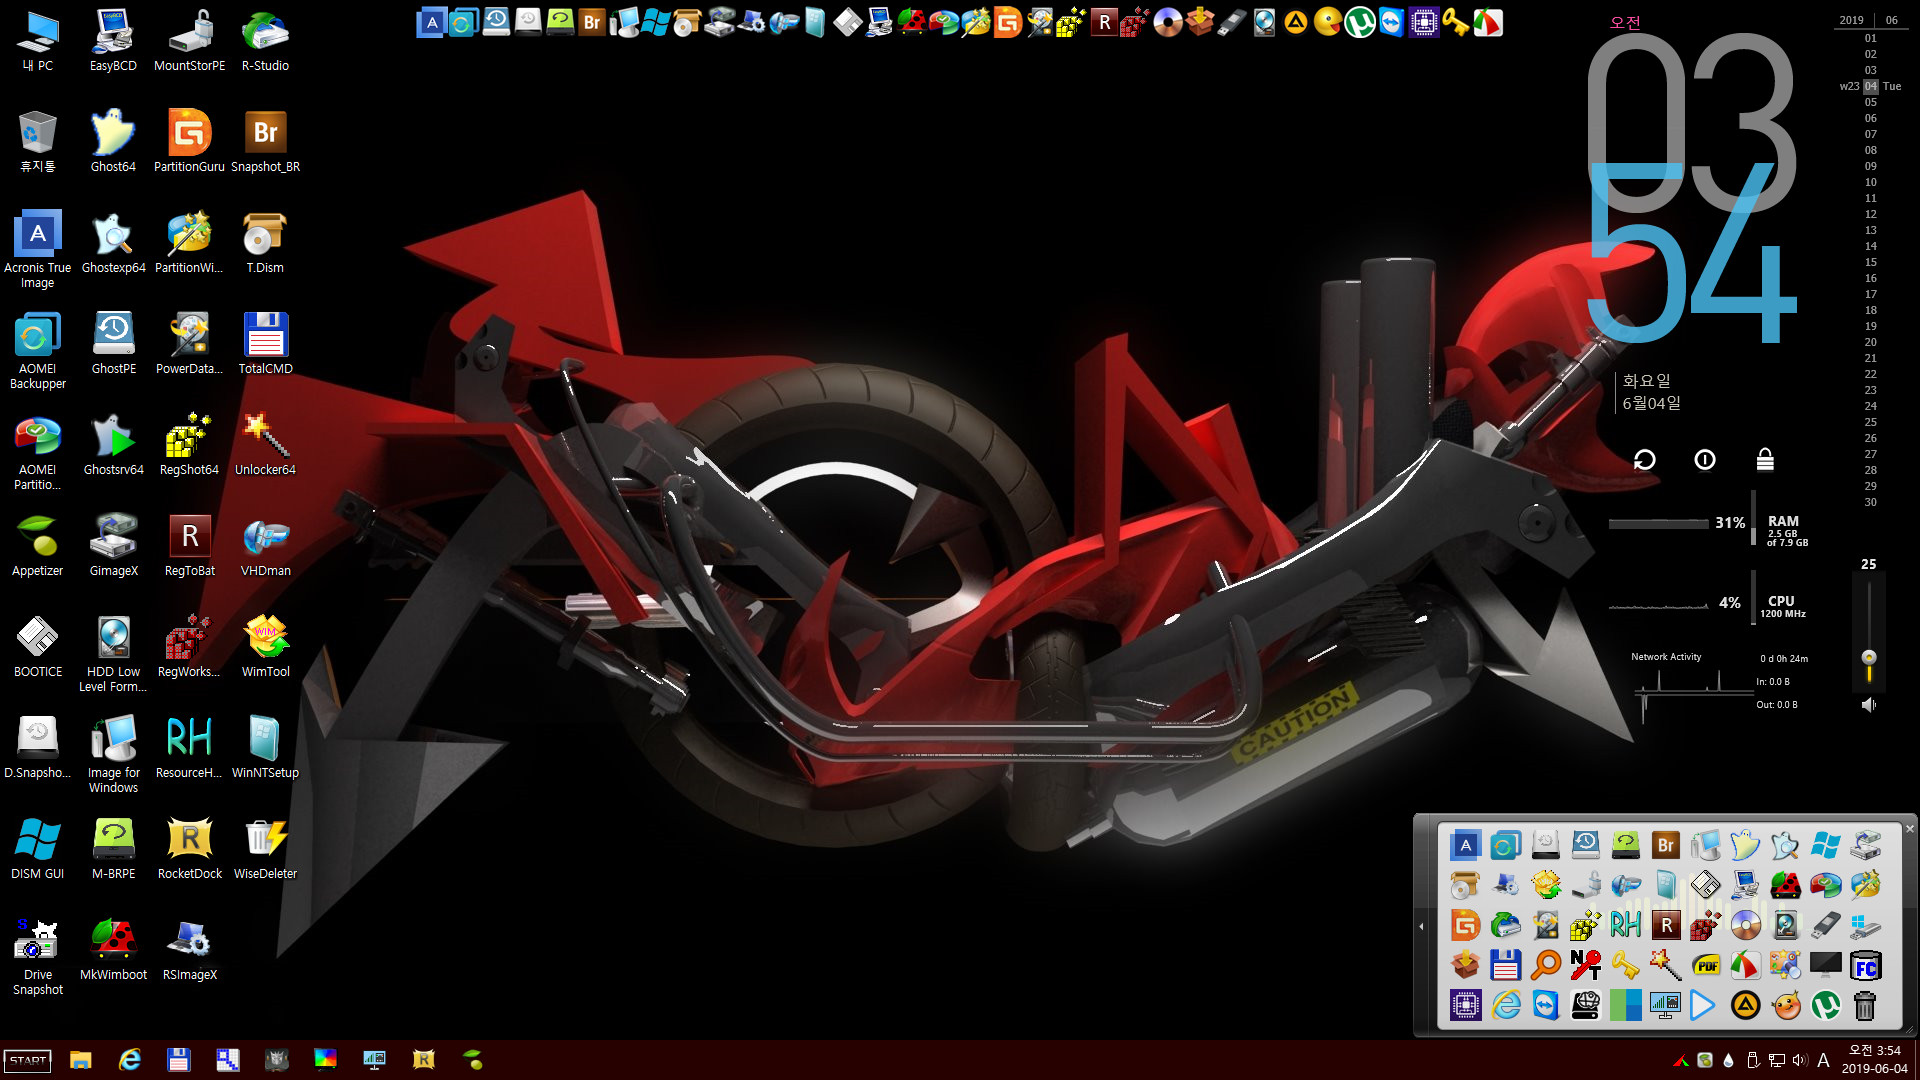
Task: Open the floppy disk TotalCMD taskbar icon
Action: pyautogui.click(x=179, y=1060)
